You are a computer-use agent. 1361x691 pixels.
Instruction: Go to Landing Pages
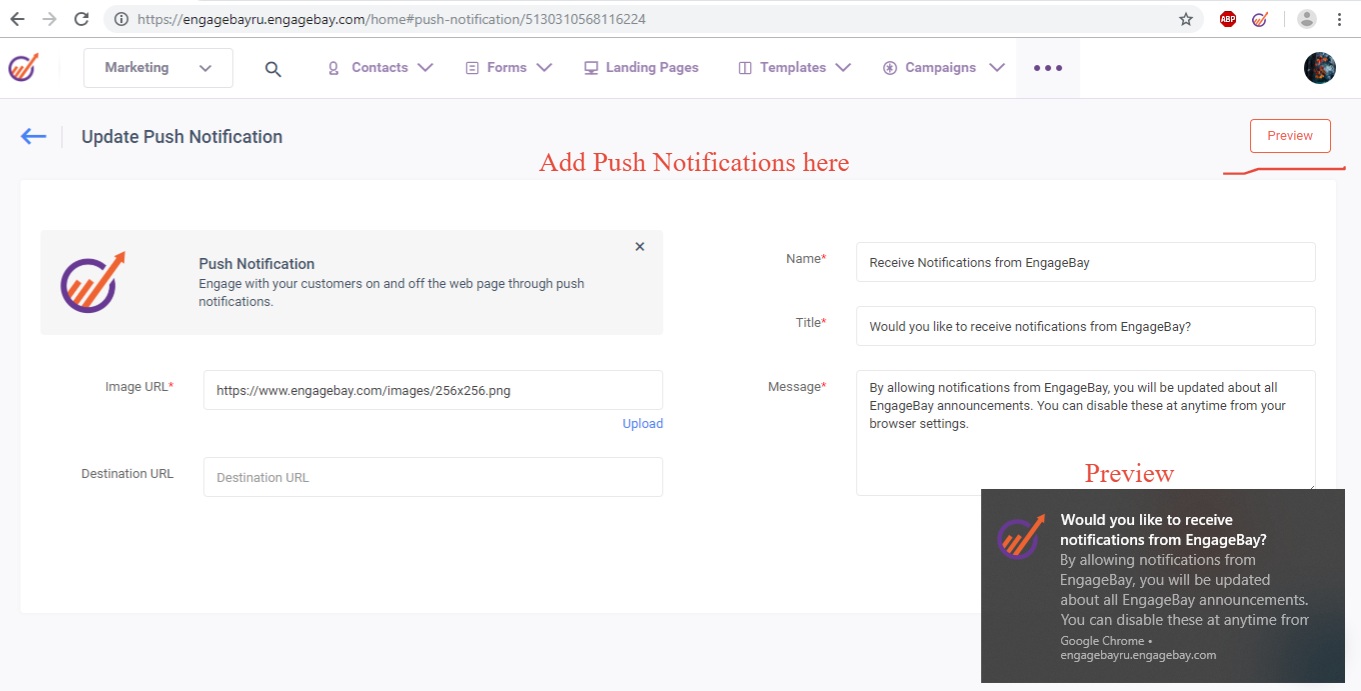click(641, 68)
